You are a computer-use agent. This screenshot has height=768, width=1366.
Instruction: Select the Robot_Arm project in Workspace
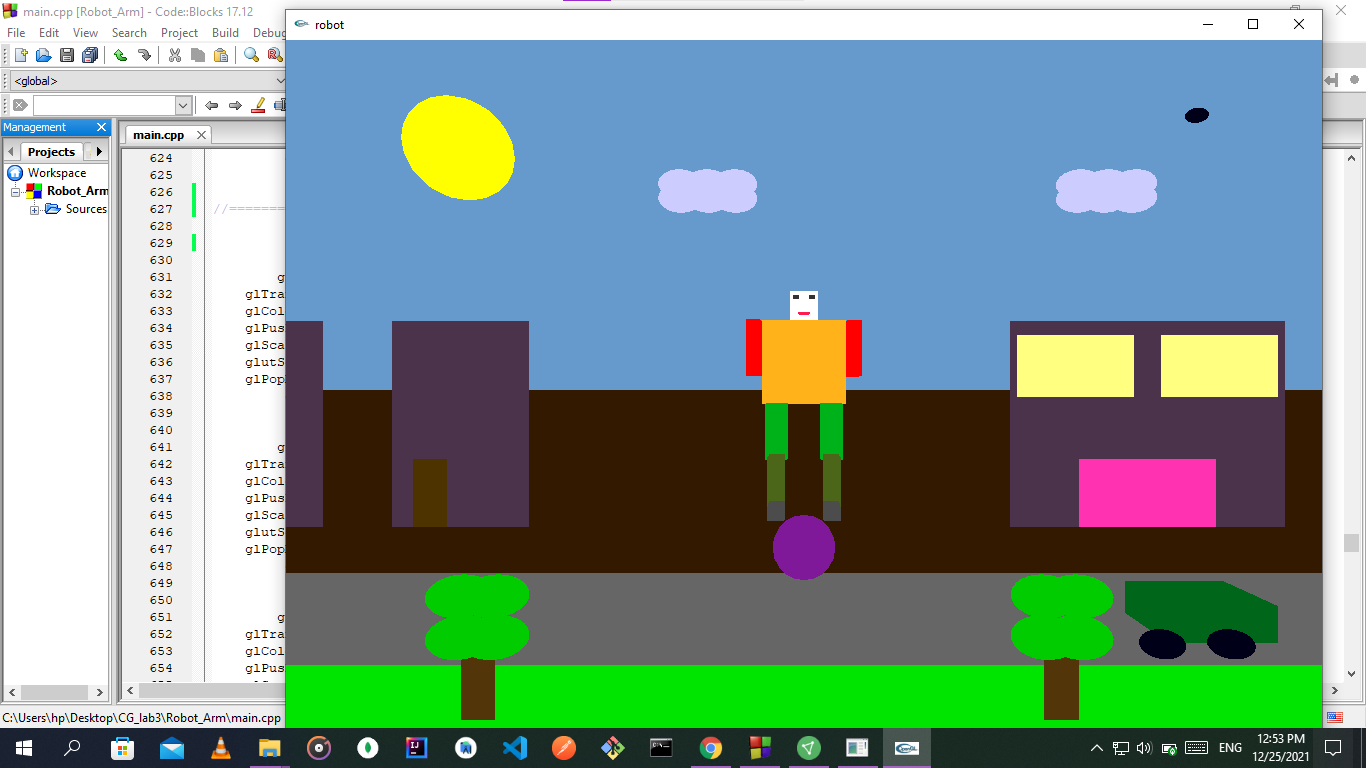[x=76, y=190]
